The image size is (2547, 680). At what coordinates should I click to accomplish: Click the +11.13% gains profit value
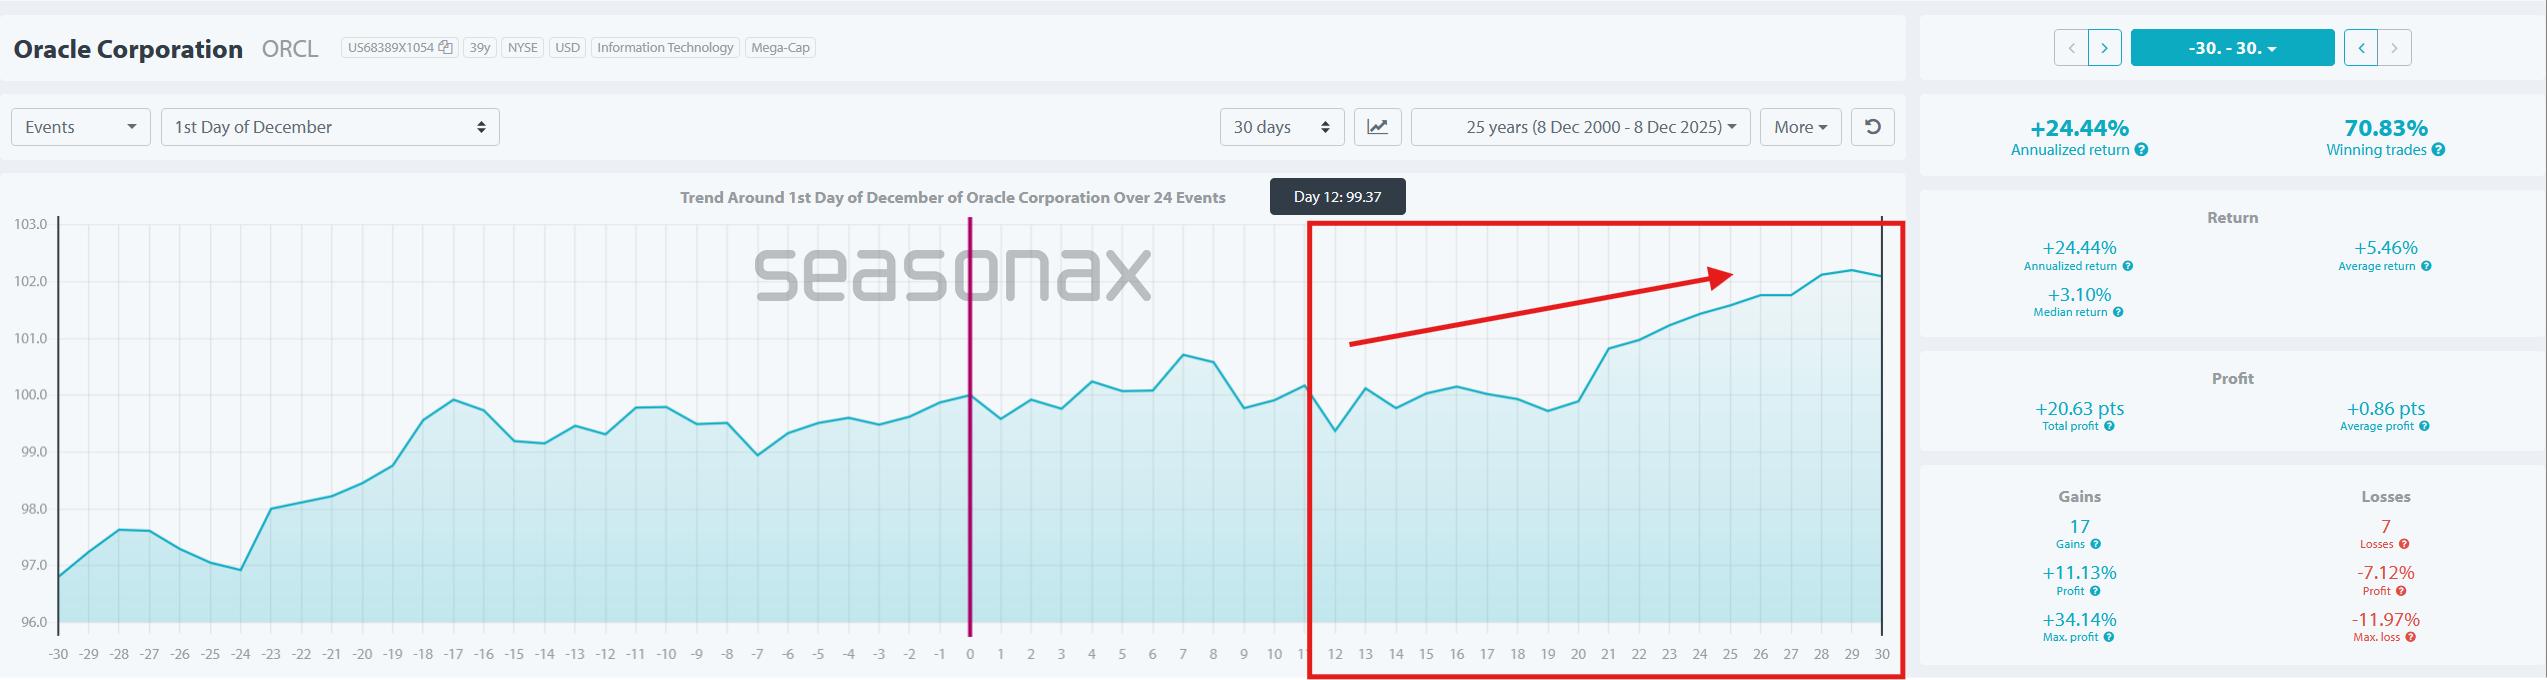pyautogui.click(x=2079, y=573)
